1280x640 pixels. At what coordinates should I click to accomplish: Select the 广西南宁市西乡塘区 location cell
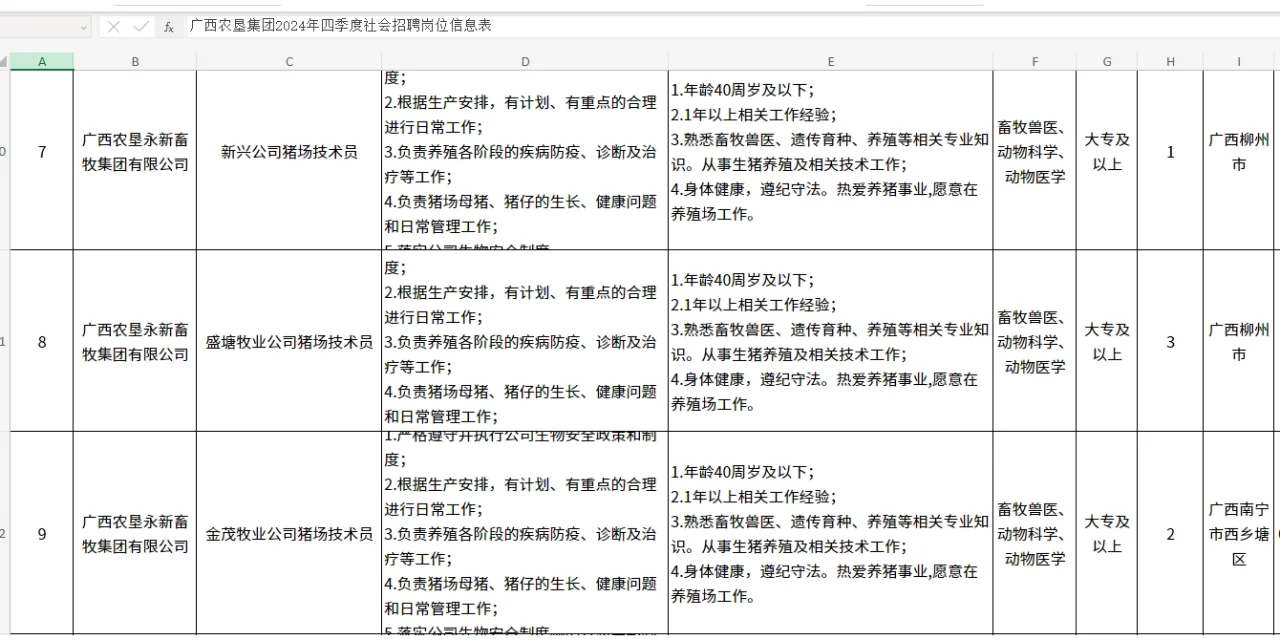(1239, 533)
